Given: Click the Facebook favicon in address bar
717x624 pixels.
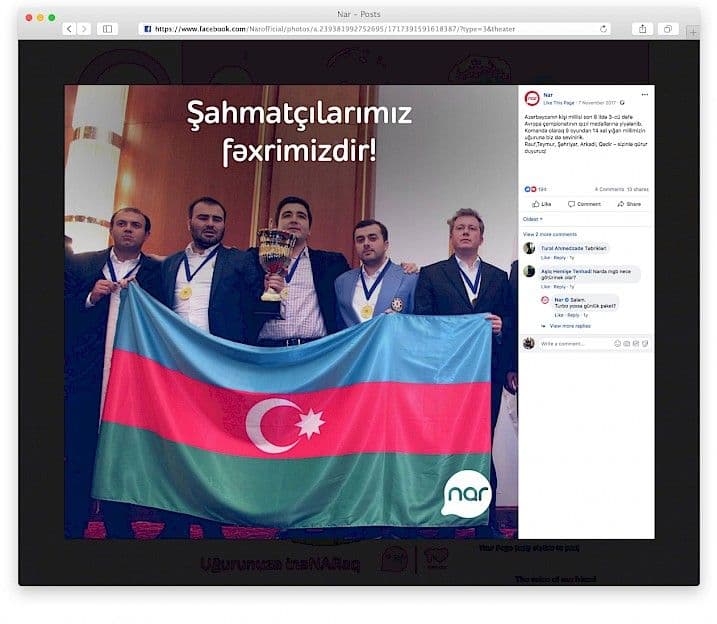Looking at the screenshot, I should [x=148, y=29].
